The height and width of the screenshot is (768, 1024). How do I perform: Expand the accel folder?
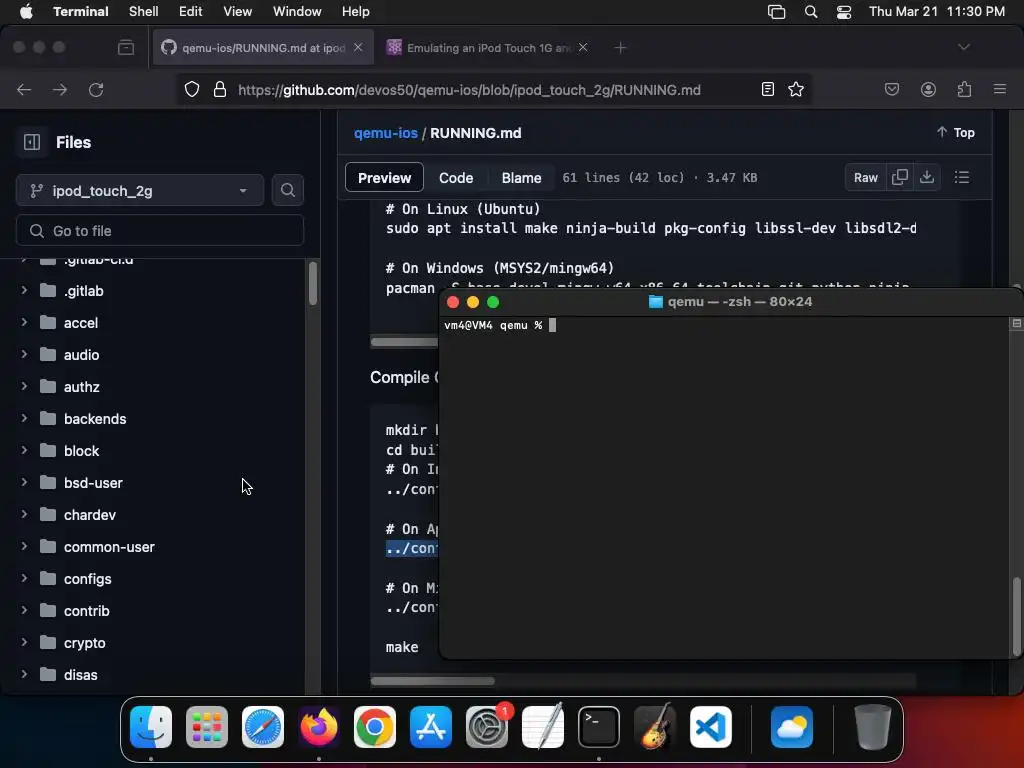(x=24, y=322)
